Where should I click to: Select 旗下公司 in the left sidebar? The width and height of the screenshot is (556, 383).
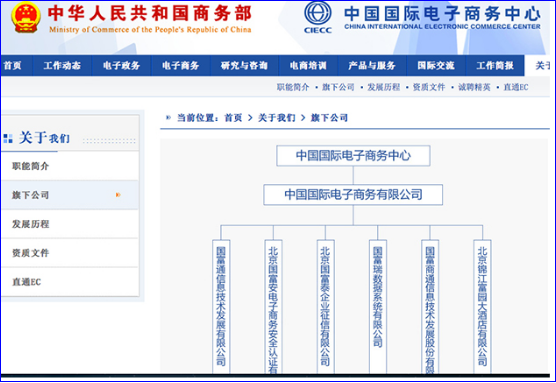coord(70,195)
